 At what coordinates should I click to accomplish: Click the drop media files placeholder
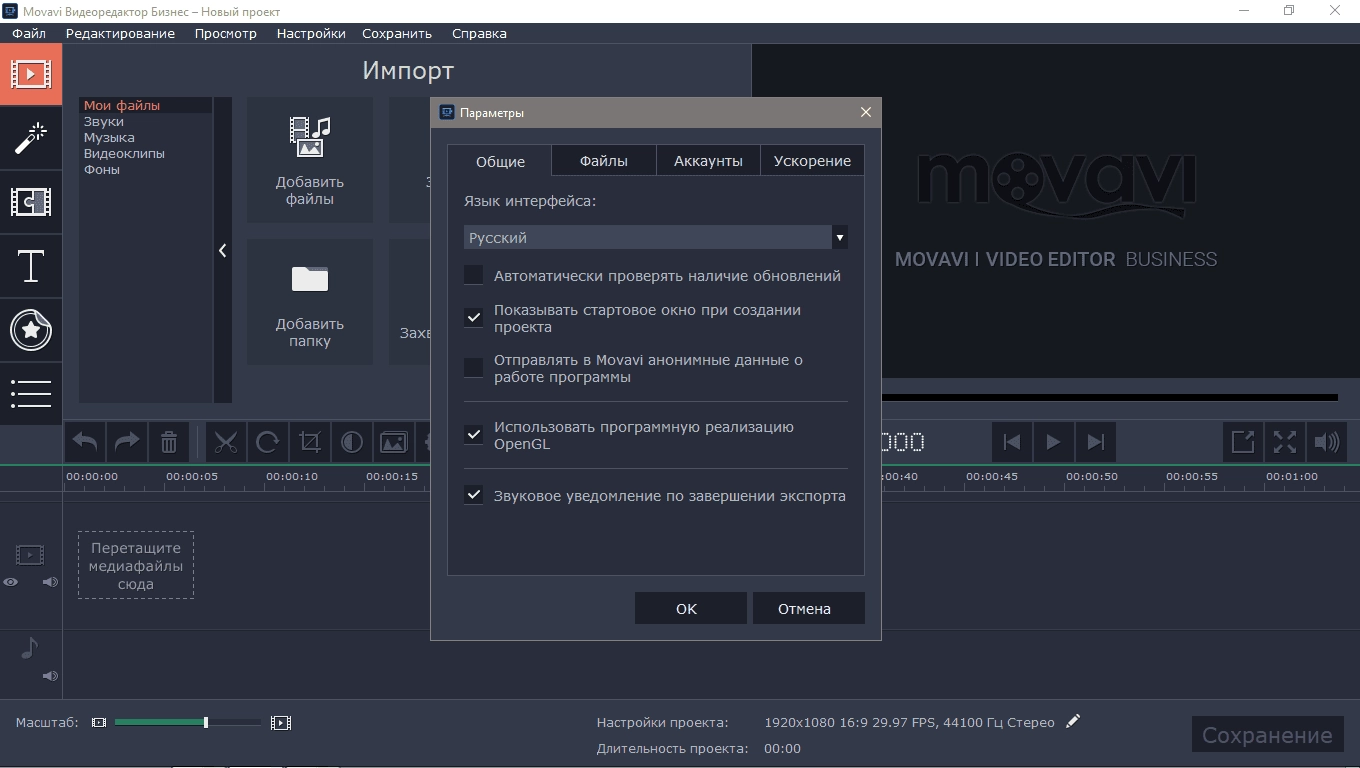click(x=136, y=565)
